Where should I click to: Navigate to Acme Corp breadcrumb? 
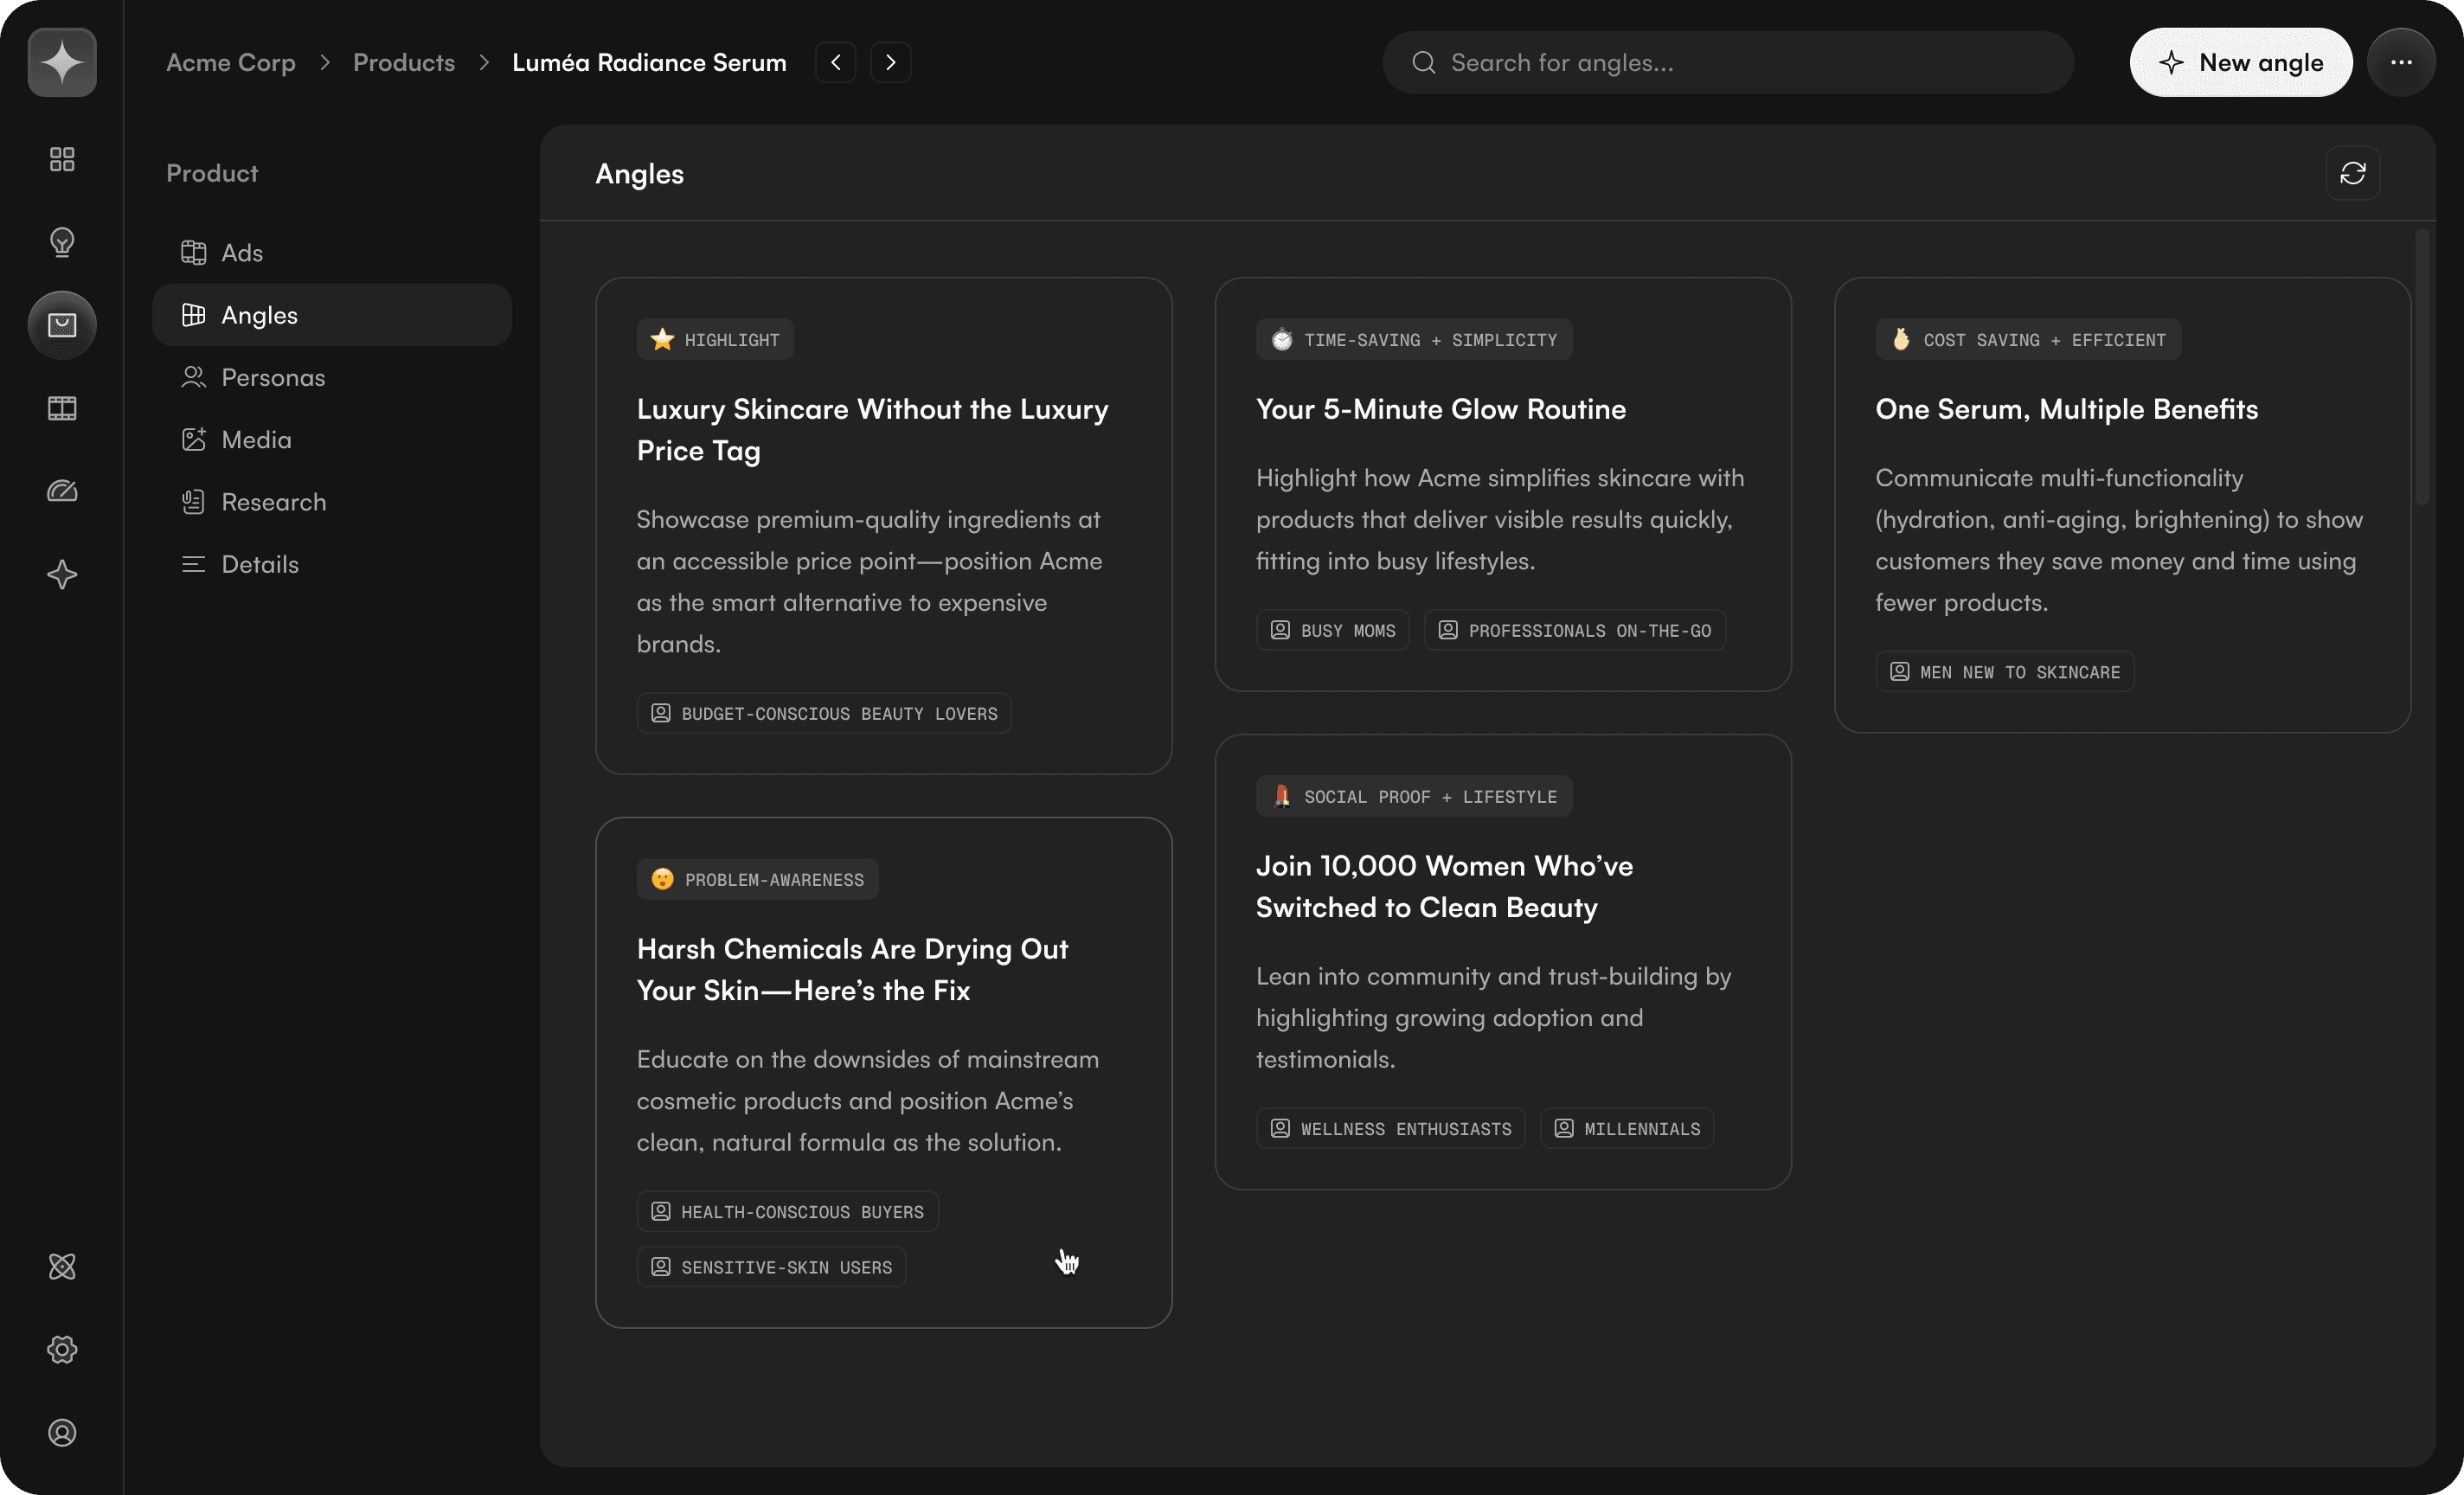(231, 62)
